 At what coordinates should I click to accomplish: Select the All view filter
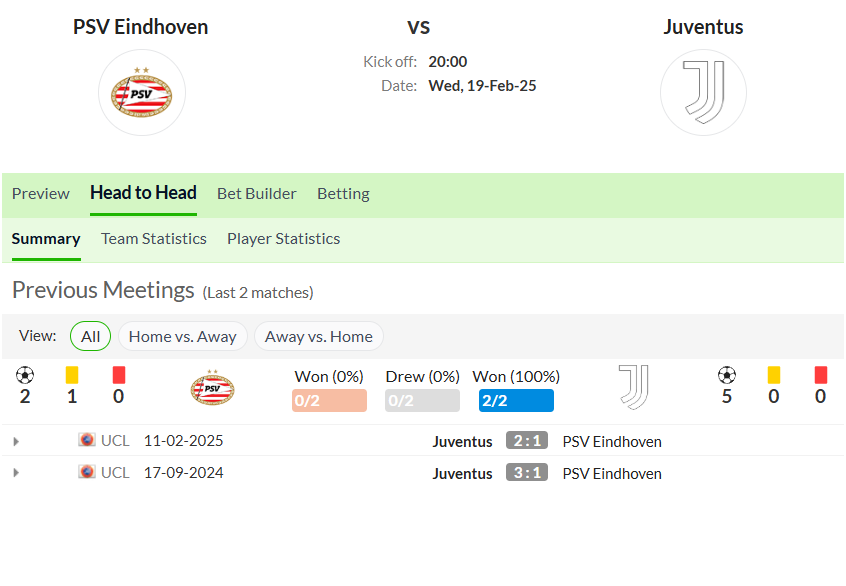click(x=91, y=336)
